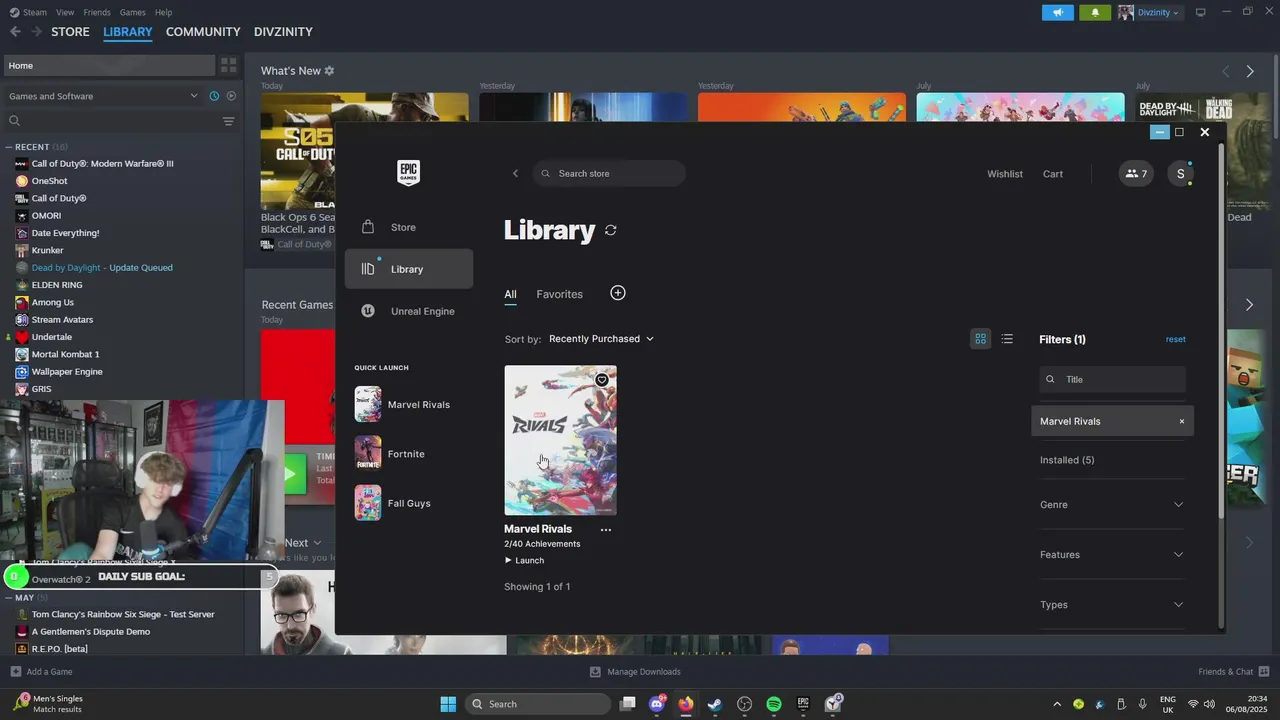Click the Search store field in Epic

609,173
